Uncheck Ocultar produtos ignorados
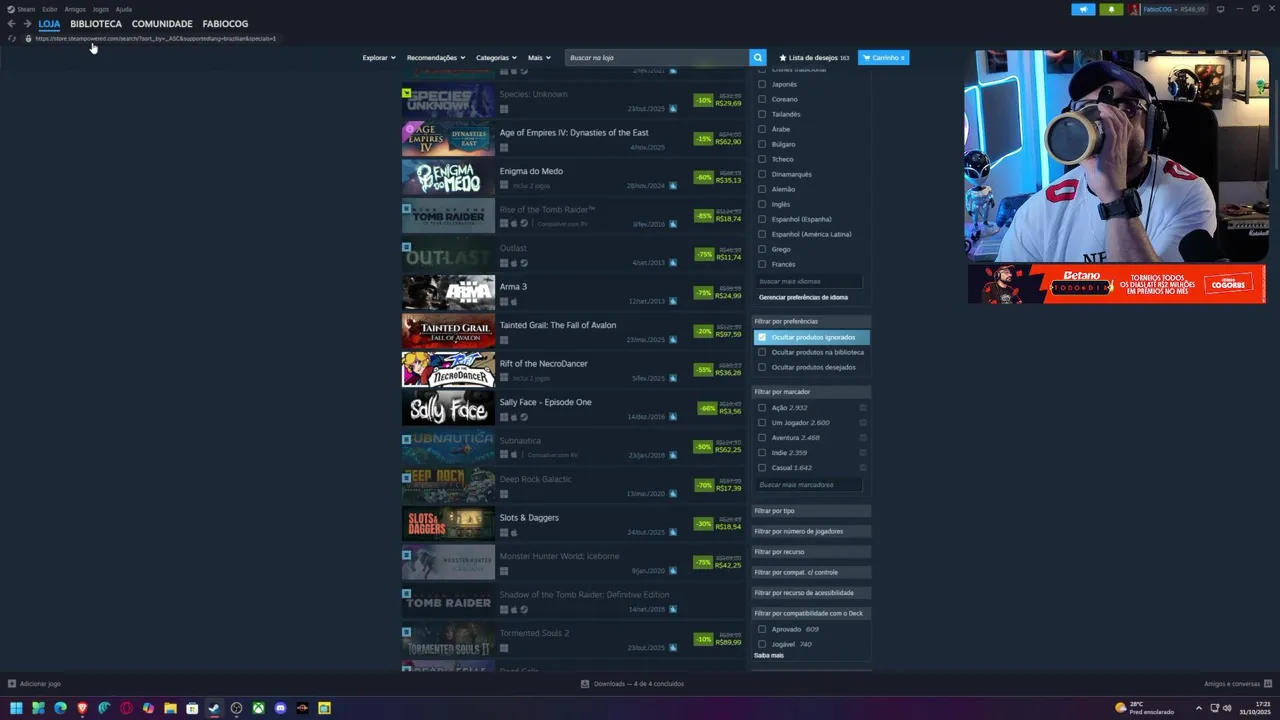 pyautogui.click(x=762, y=337)
